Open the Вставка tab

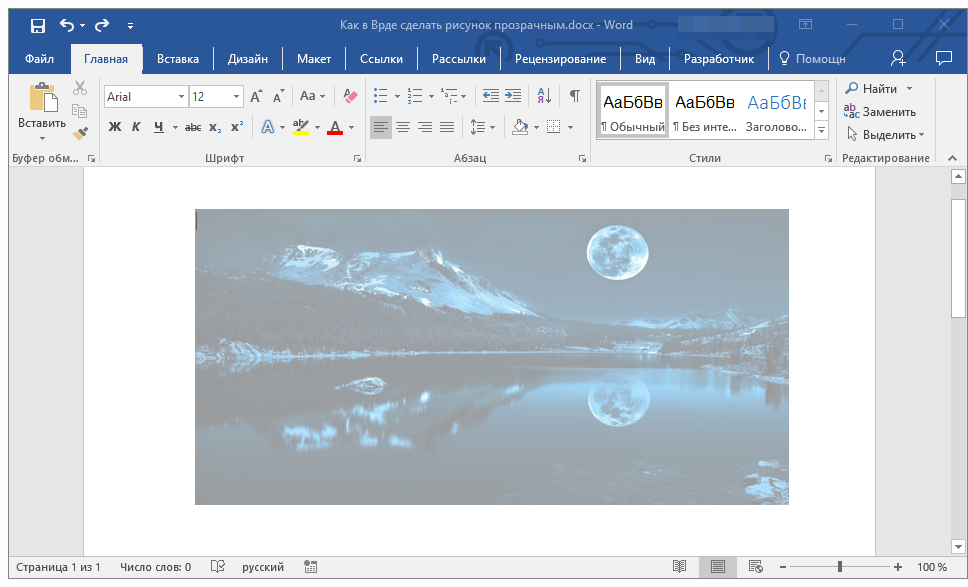pos(177,59)
